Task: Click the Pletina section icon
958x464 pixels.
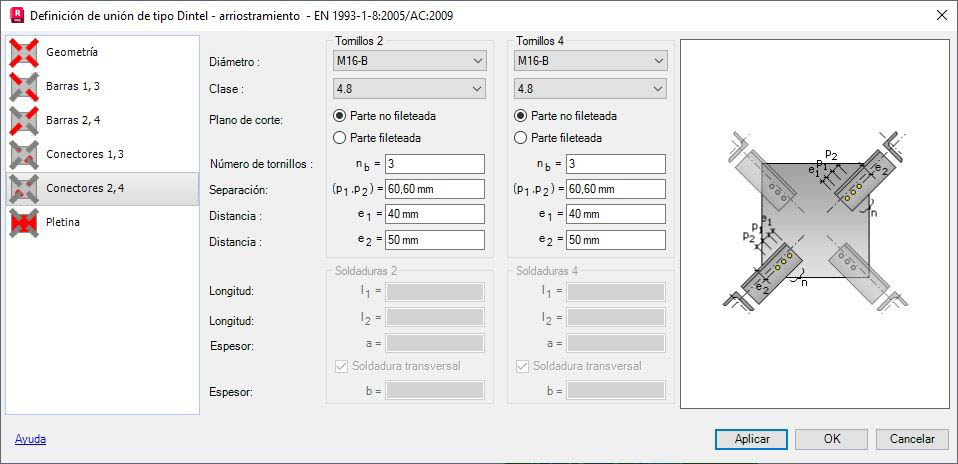Action: tap(24, 223)
